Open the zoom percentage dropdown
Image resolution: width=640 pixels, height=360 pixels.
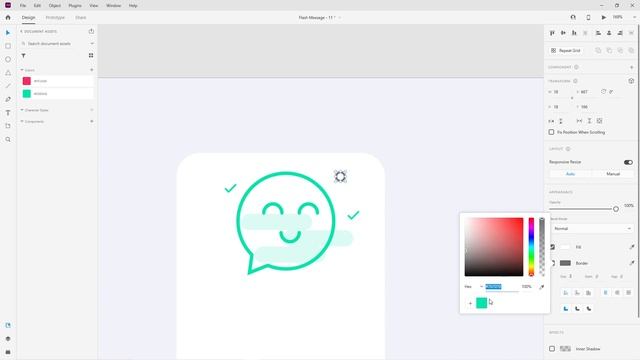pos(634,17)
